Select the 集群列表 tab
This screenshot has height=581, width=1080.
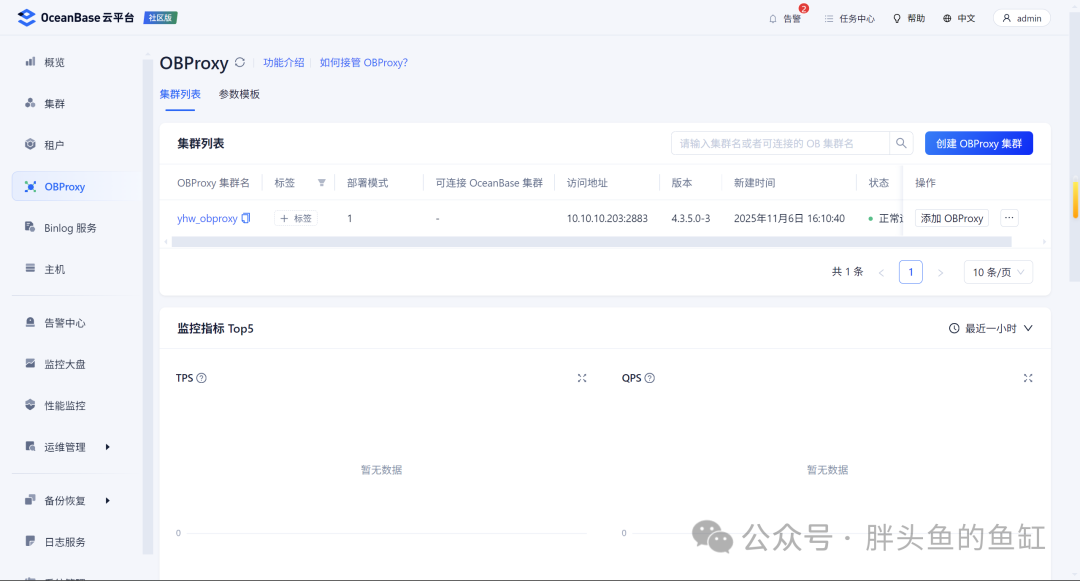click(180, 94)
